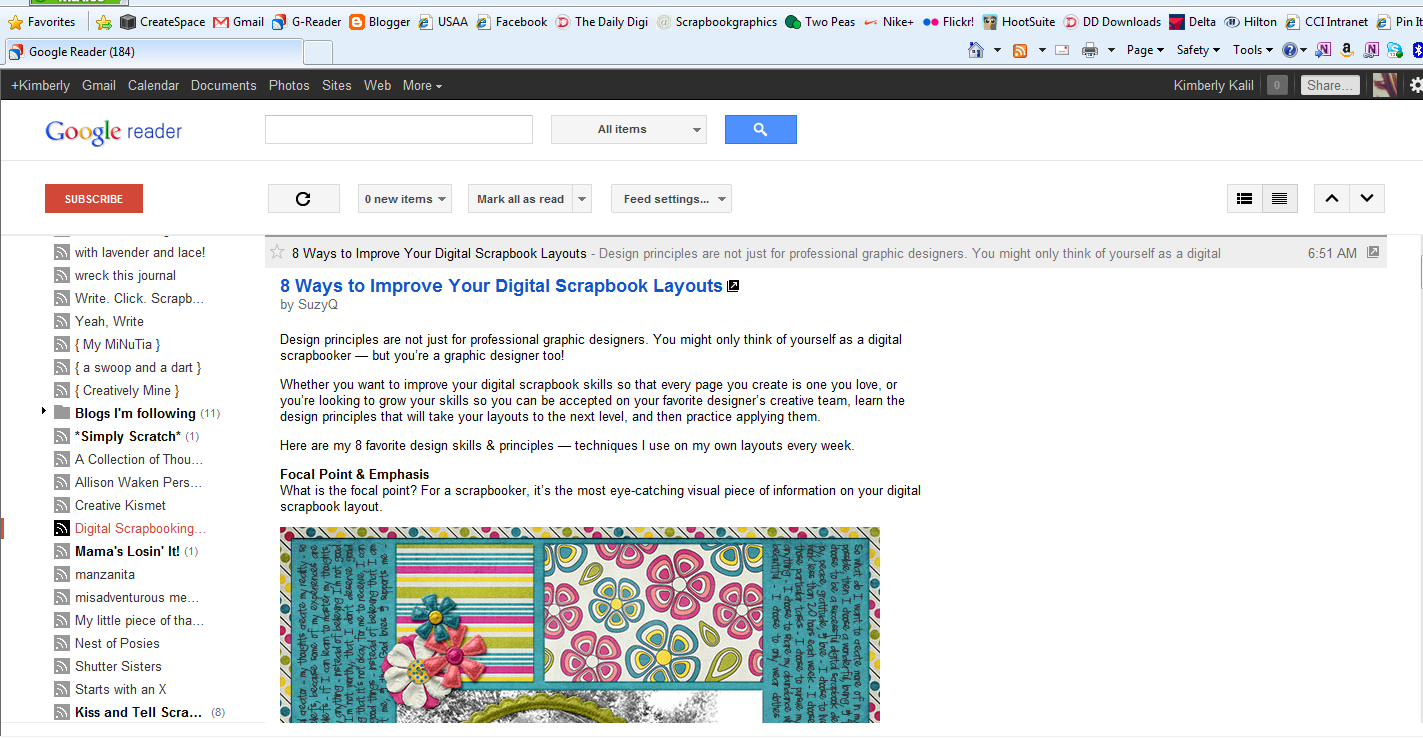Viewport: 1423px width, 738px height.
Task: Open the Tools menu
Action: click(x=1252, y=50)
